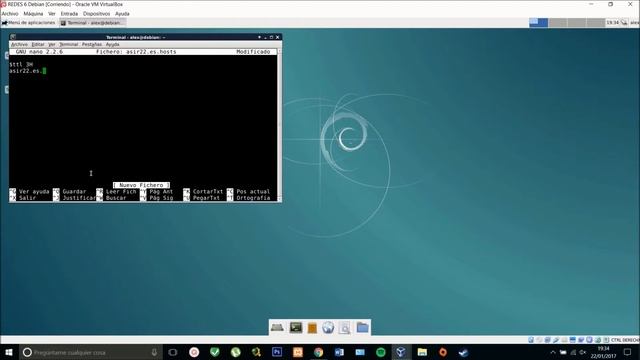This screenshot has height=360, width=640.
Task: Open green shield app in Windows taskbar
Action: coord(215,352)
